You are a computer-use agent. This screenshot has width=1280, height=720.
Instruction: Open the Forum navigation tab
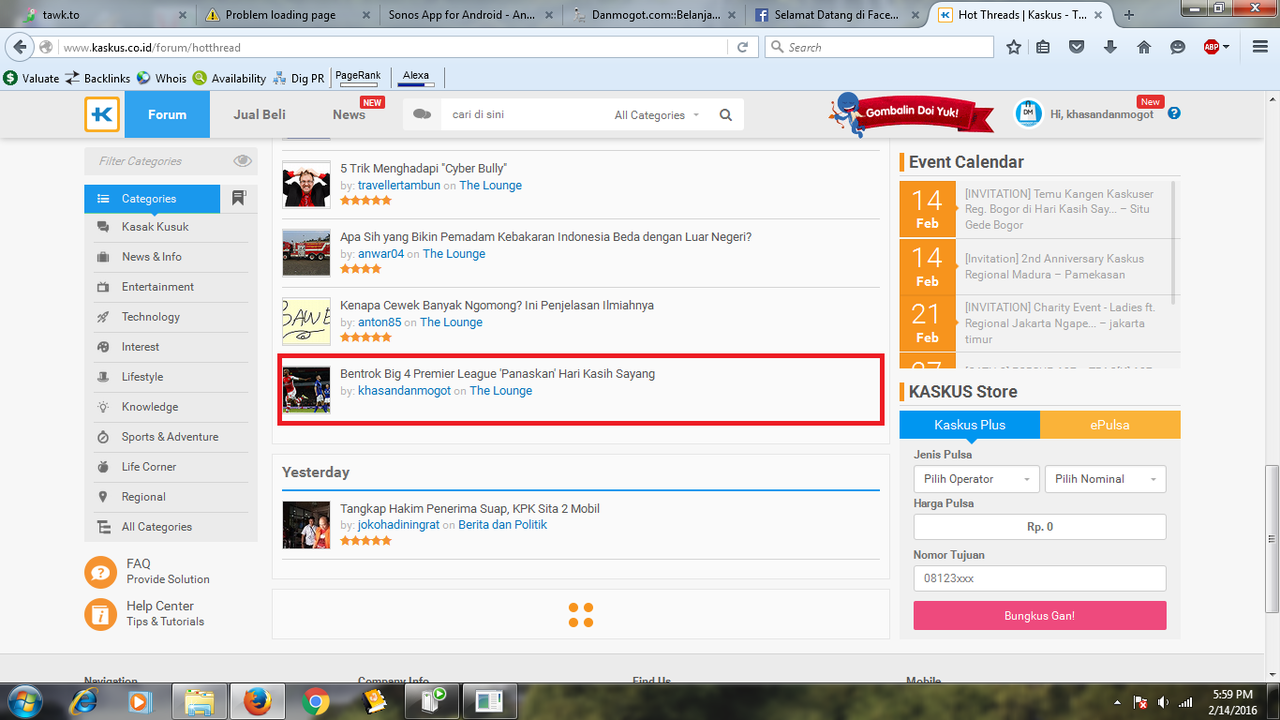tap(167, 114)
